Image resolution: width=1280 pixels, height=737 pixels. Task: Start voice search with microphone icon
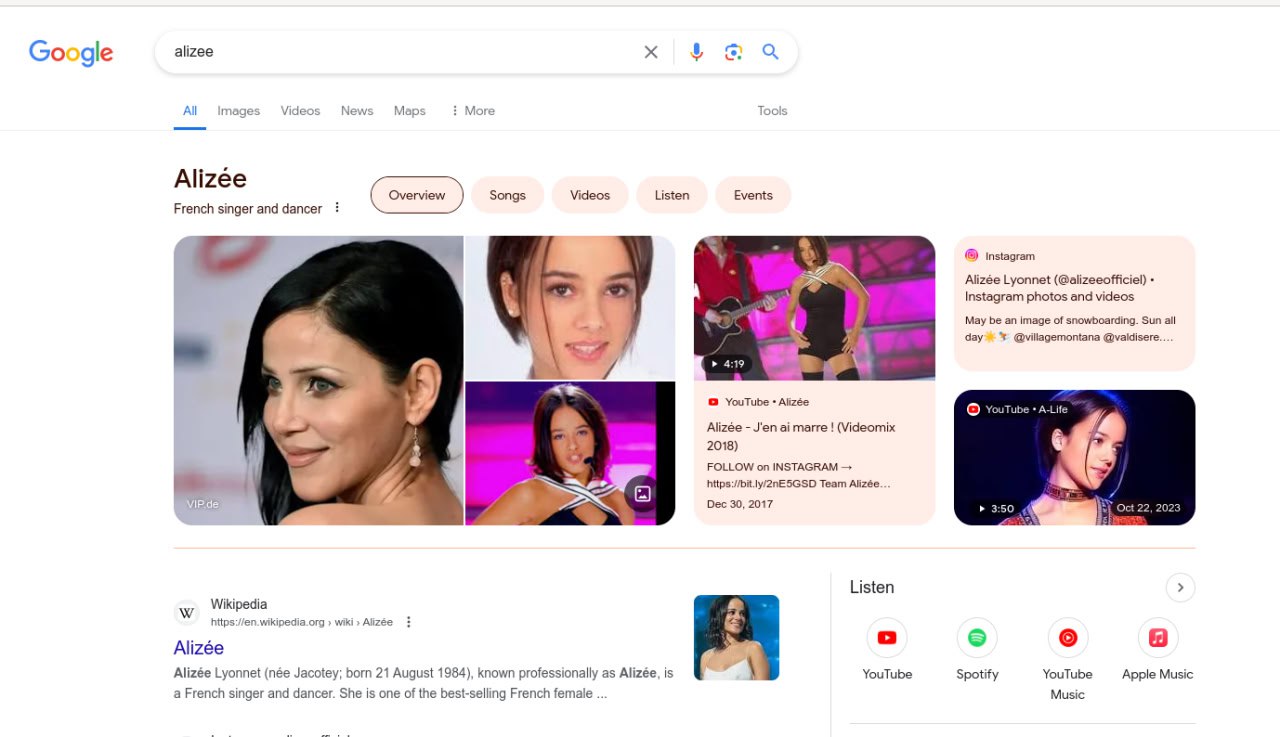[697, 52]
